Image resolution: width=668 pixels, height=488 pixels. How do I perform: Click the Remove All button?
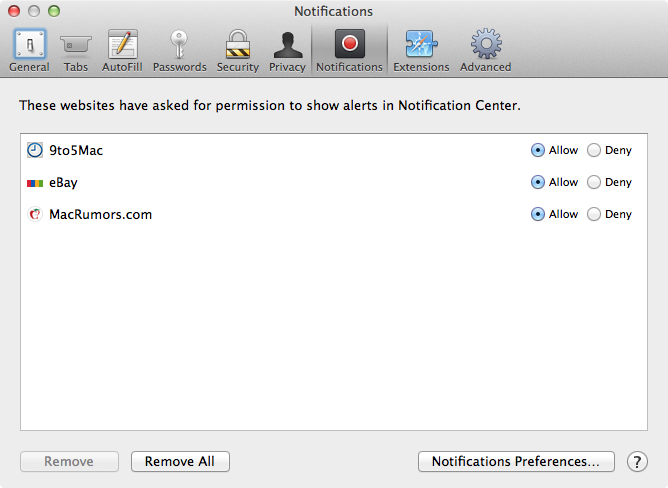[x=180, y=462]
